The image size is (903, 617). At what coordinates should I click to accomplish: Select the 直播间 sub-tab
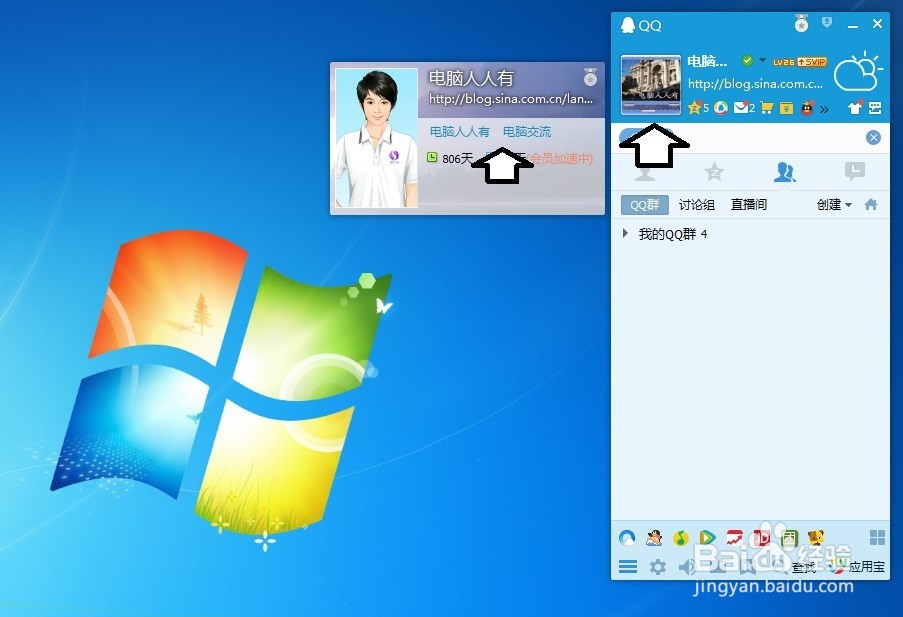click(x=749, y=205)
